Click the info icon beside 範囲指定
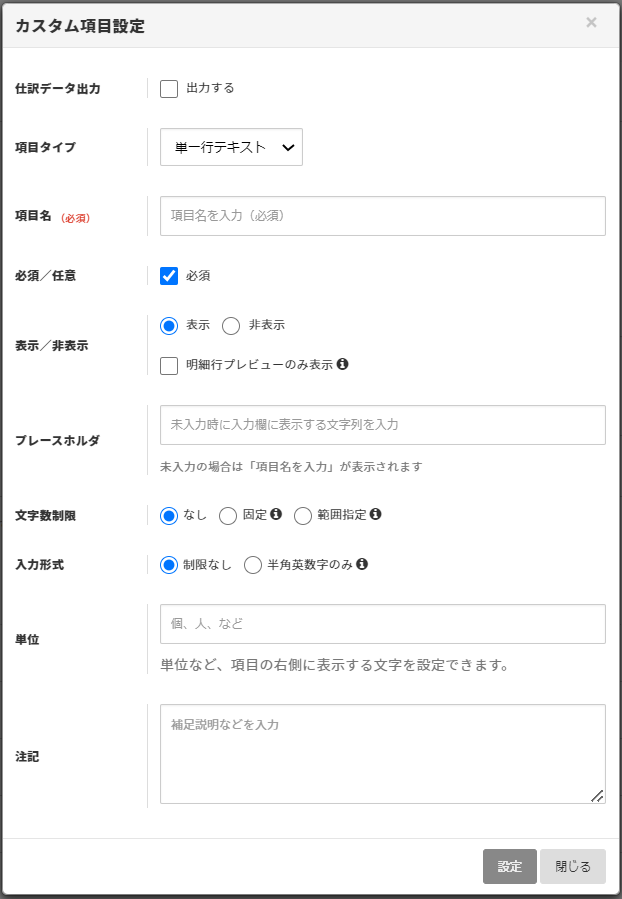Screen dimensions: 622x899 375,514
